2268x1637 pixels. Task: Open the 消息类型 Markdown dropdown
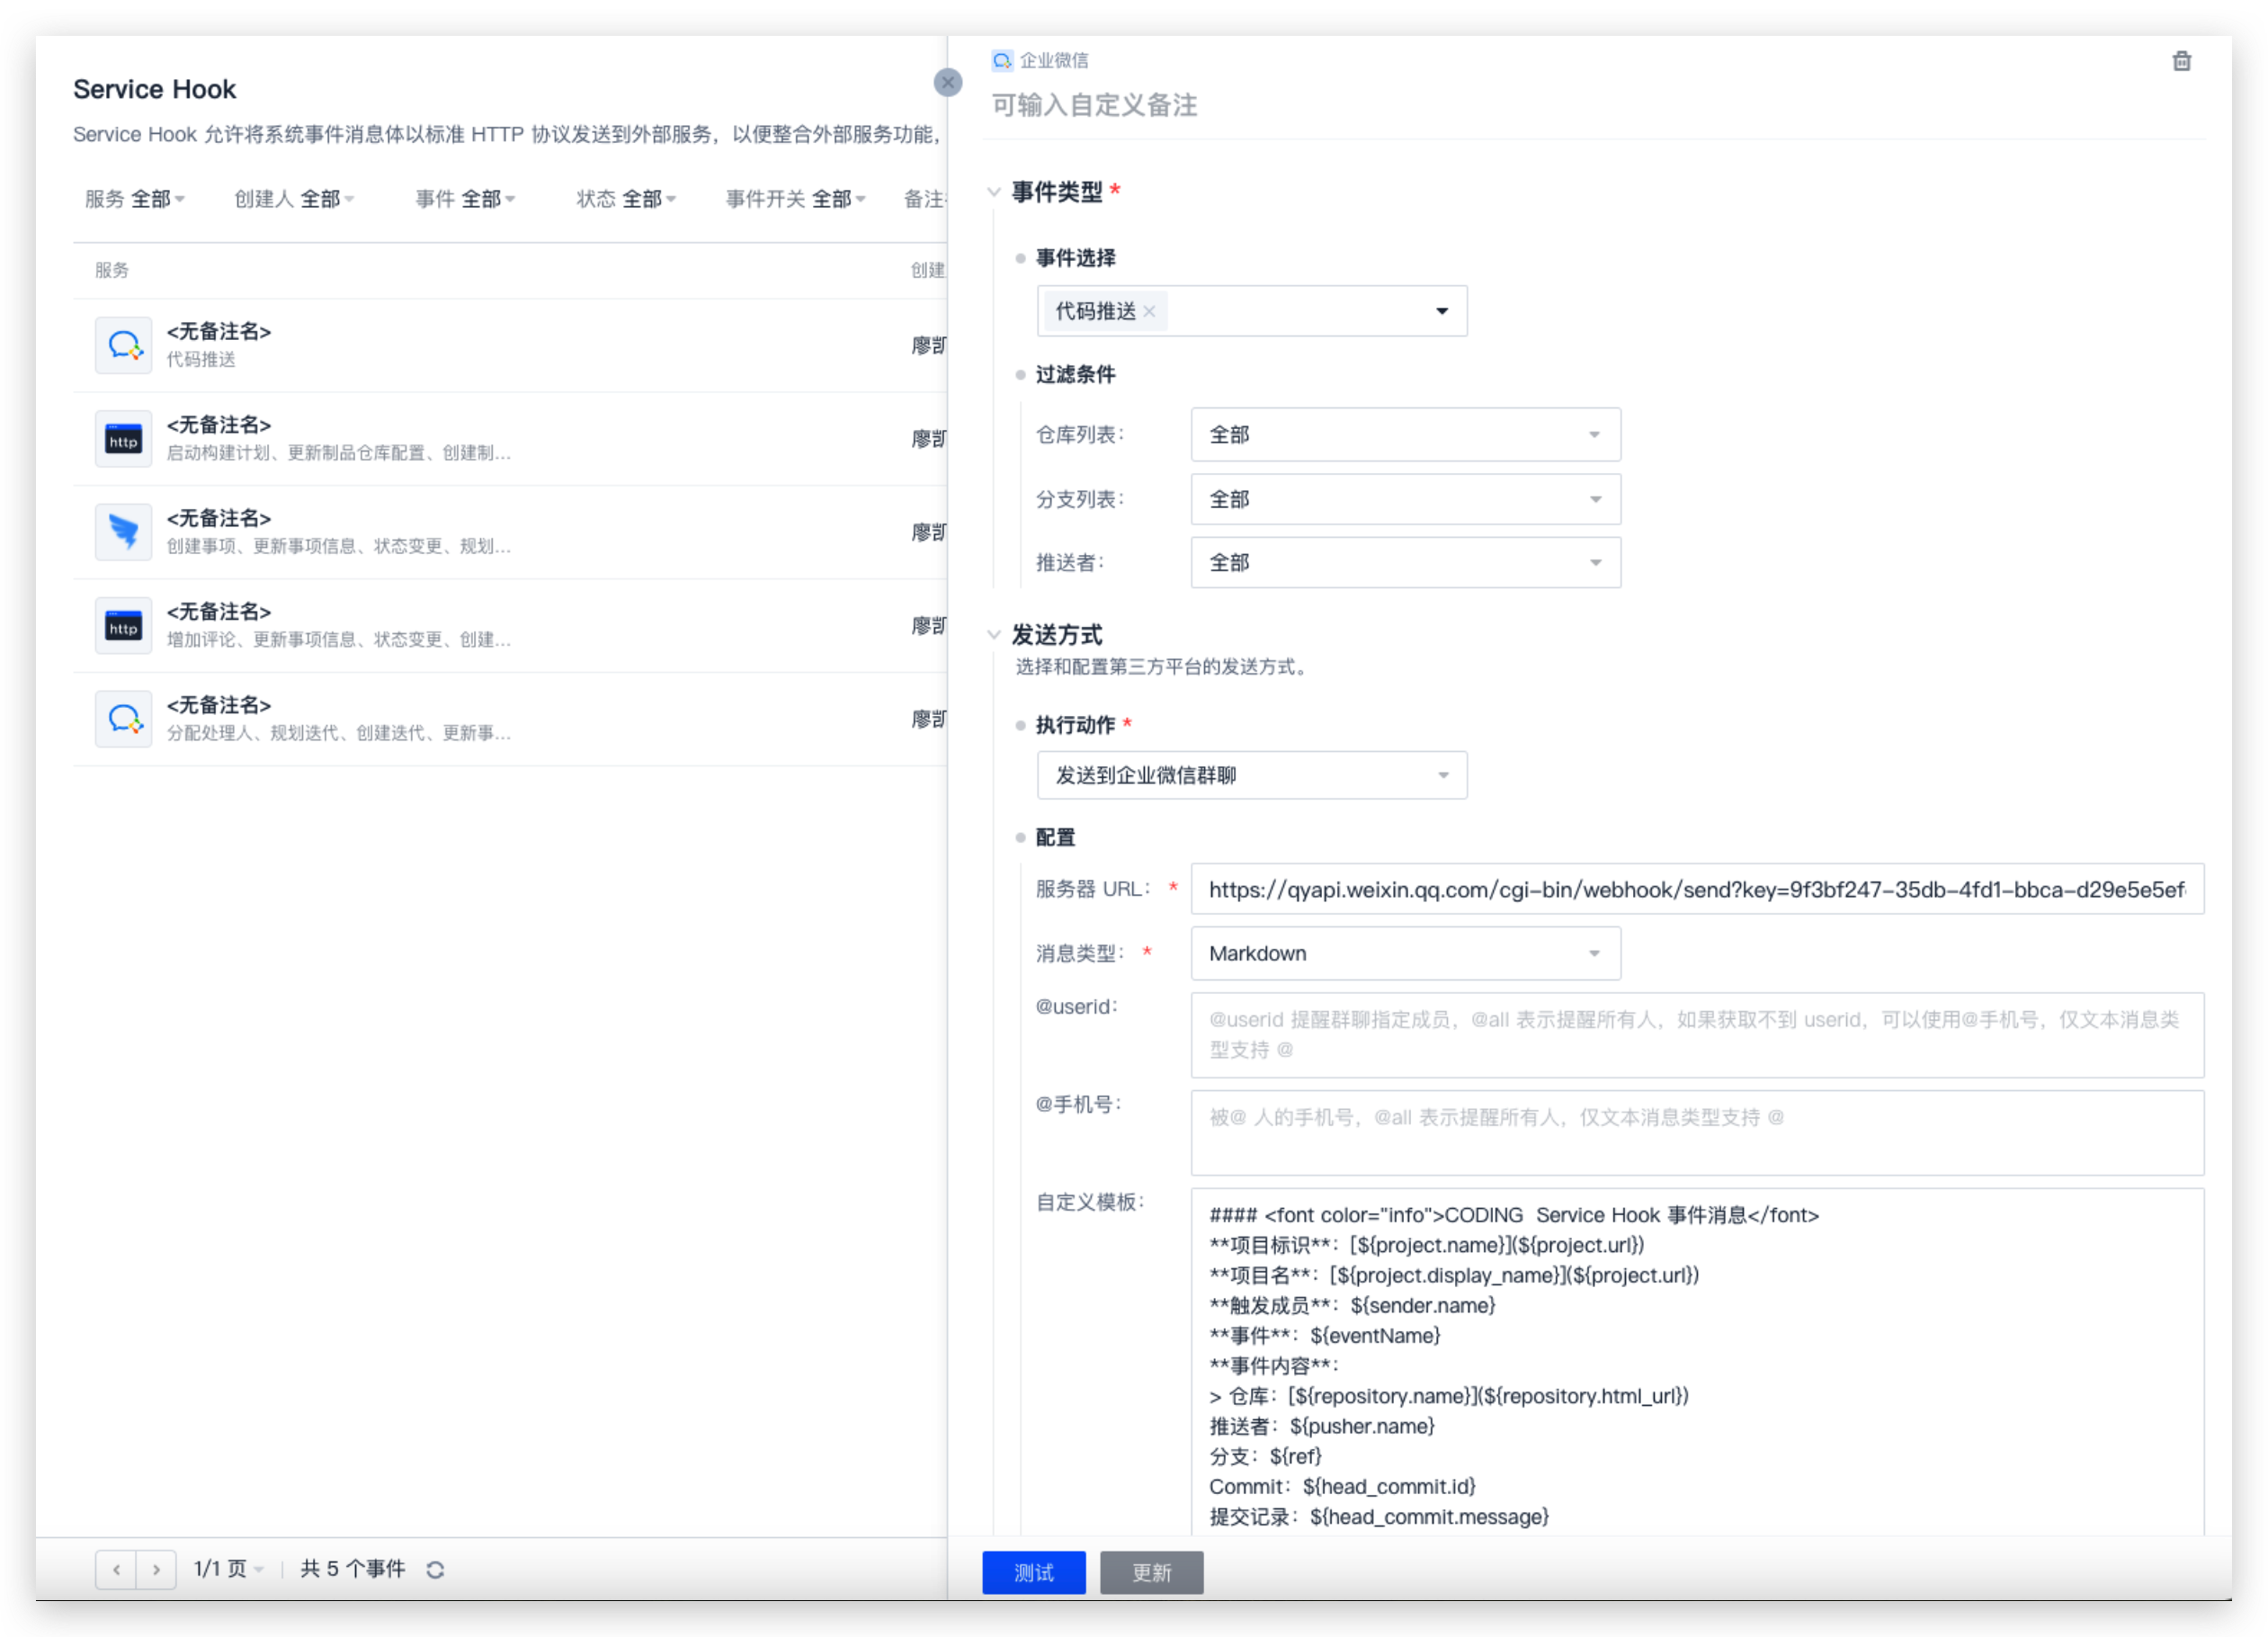click(1405, 953)
